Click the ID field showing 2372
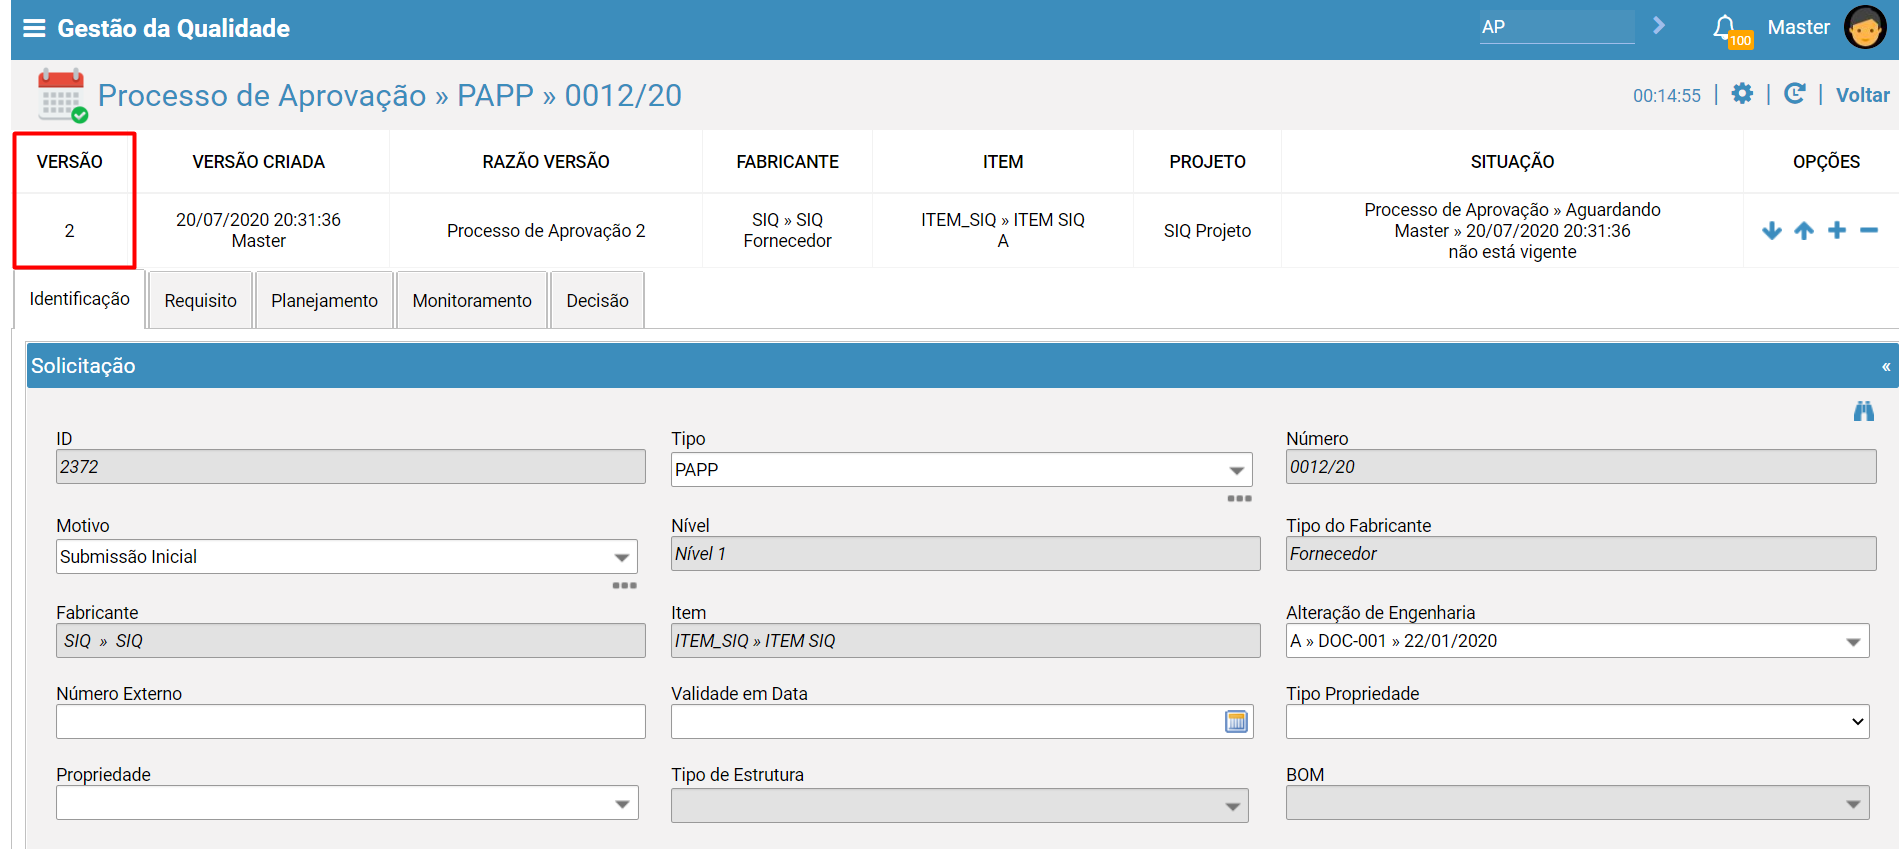 tap(351, 467)
